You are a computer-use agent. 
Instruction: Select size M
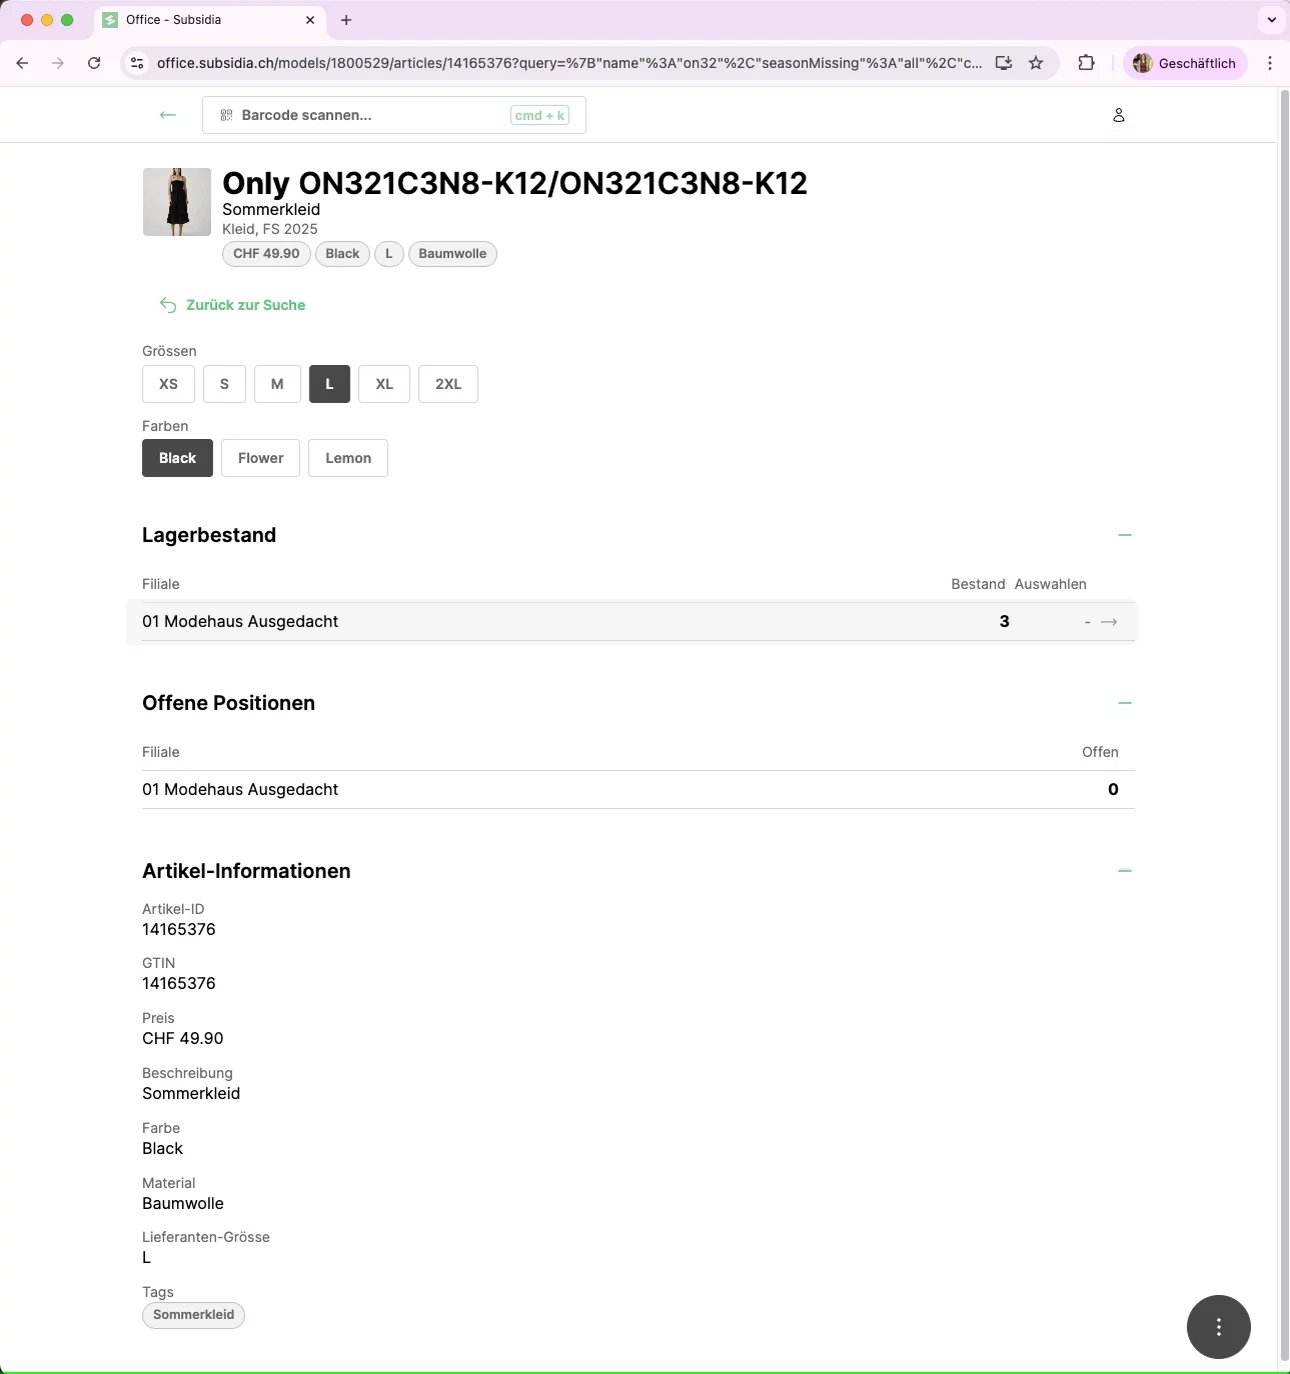[x=277, y=384]
